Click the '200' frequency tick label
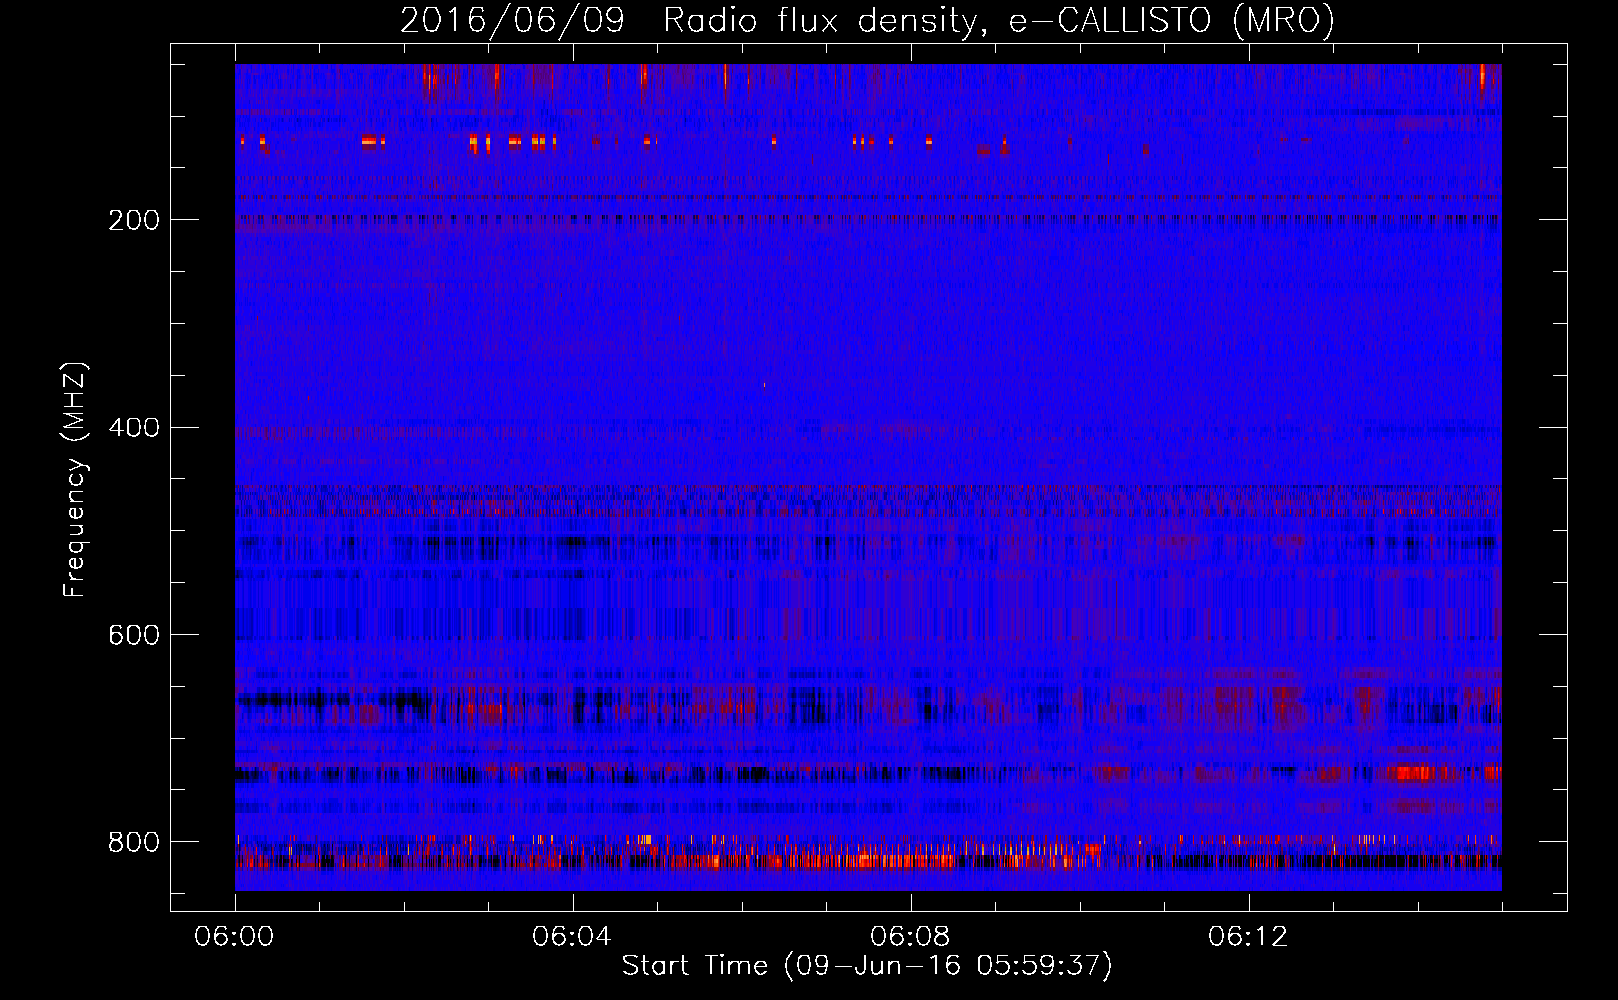 (134, 220)
